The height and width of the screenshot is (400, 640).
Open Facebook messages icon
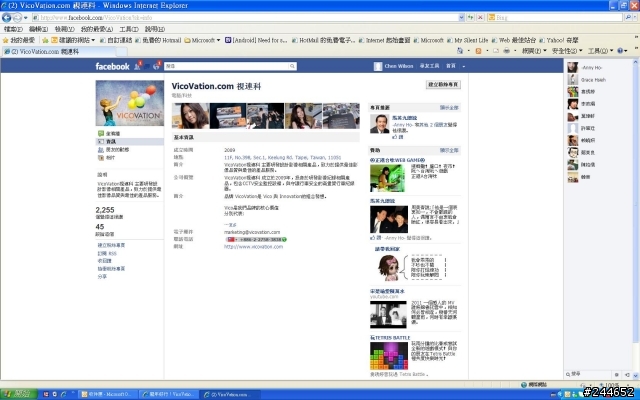[147, 66]
